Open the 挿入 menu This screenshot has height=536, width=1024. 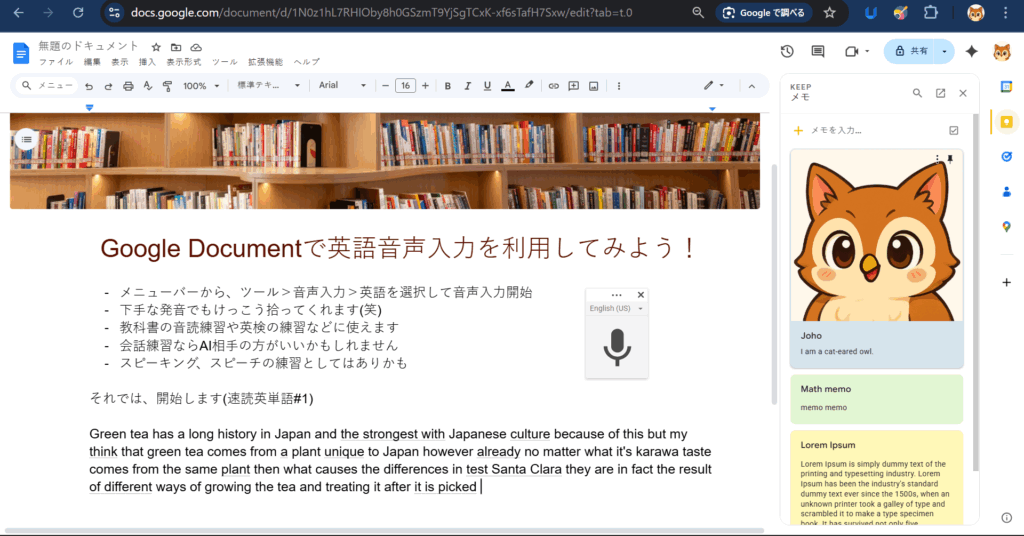pyautogui.click(x=147, y=62)
